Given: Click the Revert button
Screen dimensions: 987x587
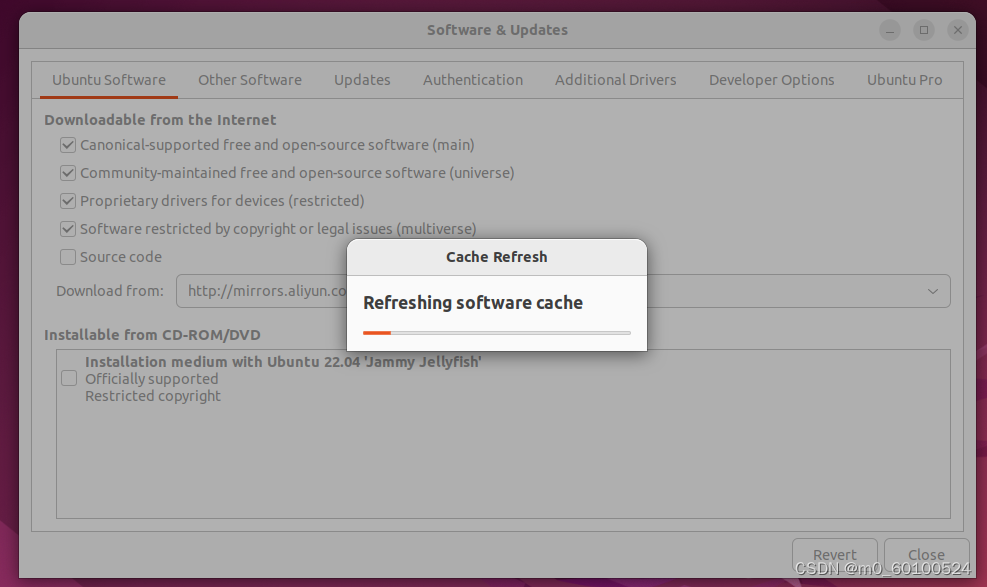Looking at the screenshot, I should click(835, 555).
